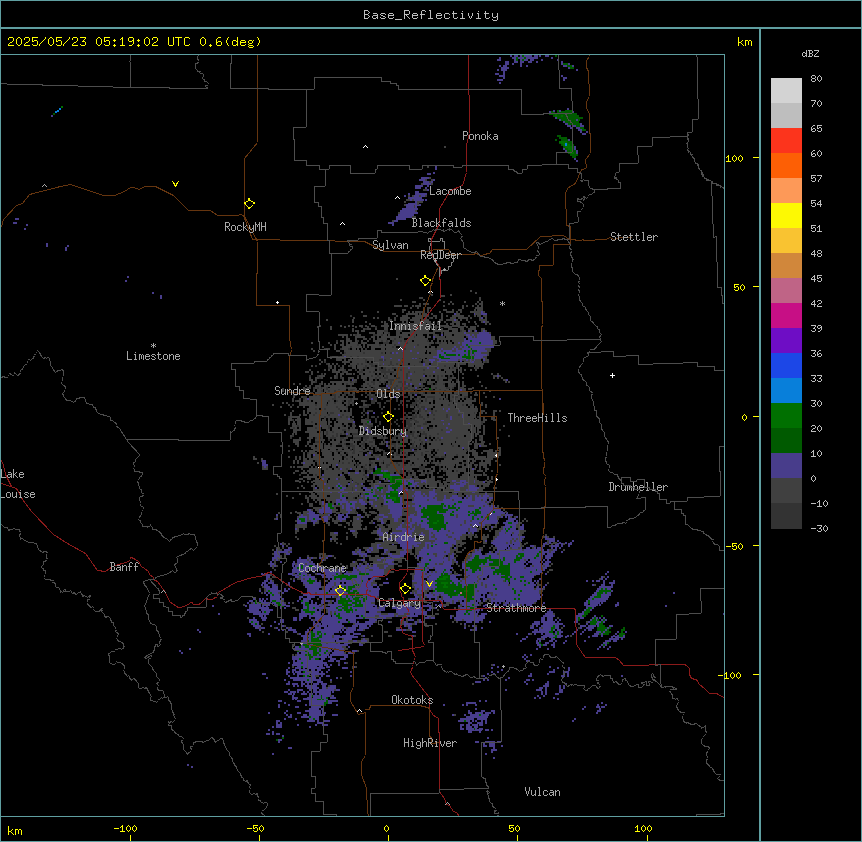Click the 80 value in the dBZ legend
This screenshot has width=862, height=842.
coord(816,79)
